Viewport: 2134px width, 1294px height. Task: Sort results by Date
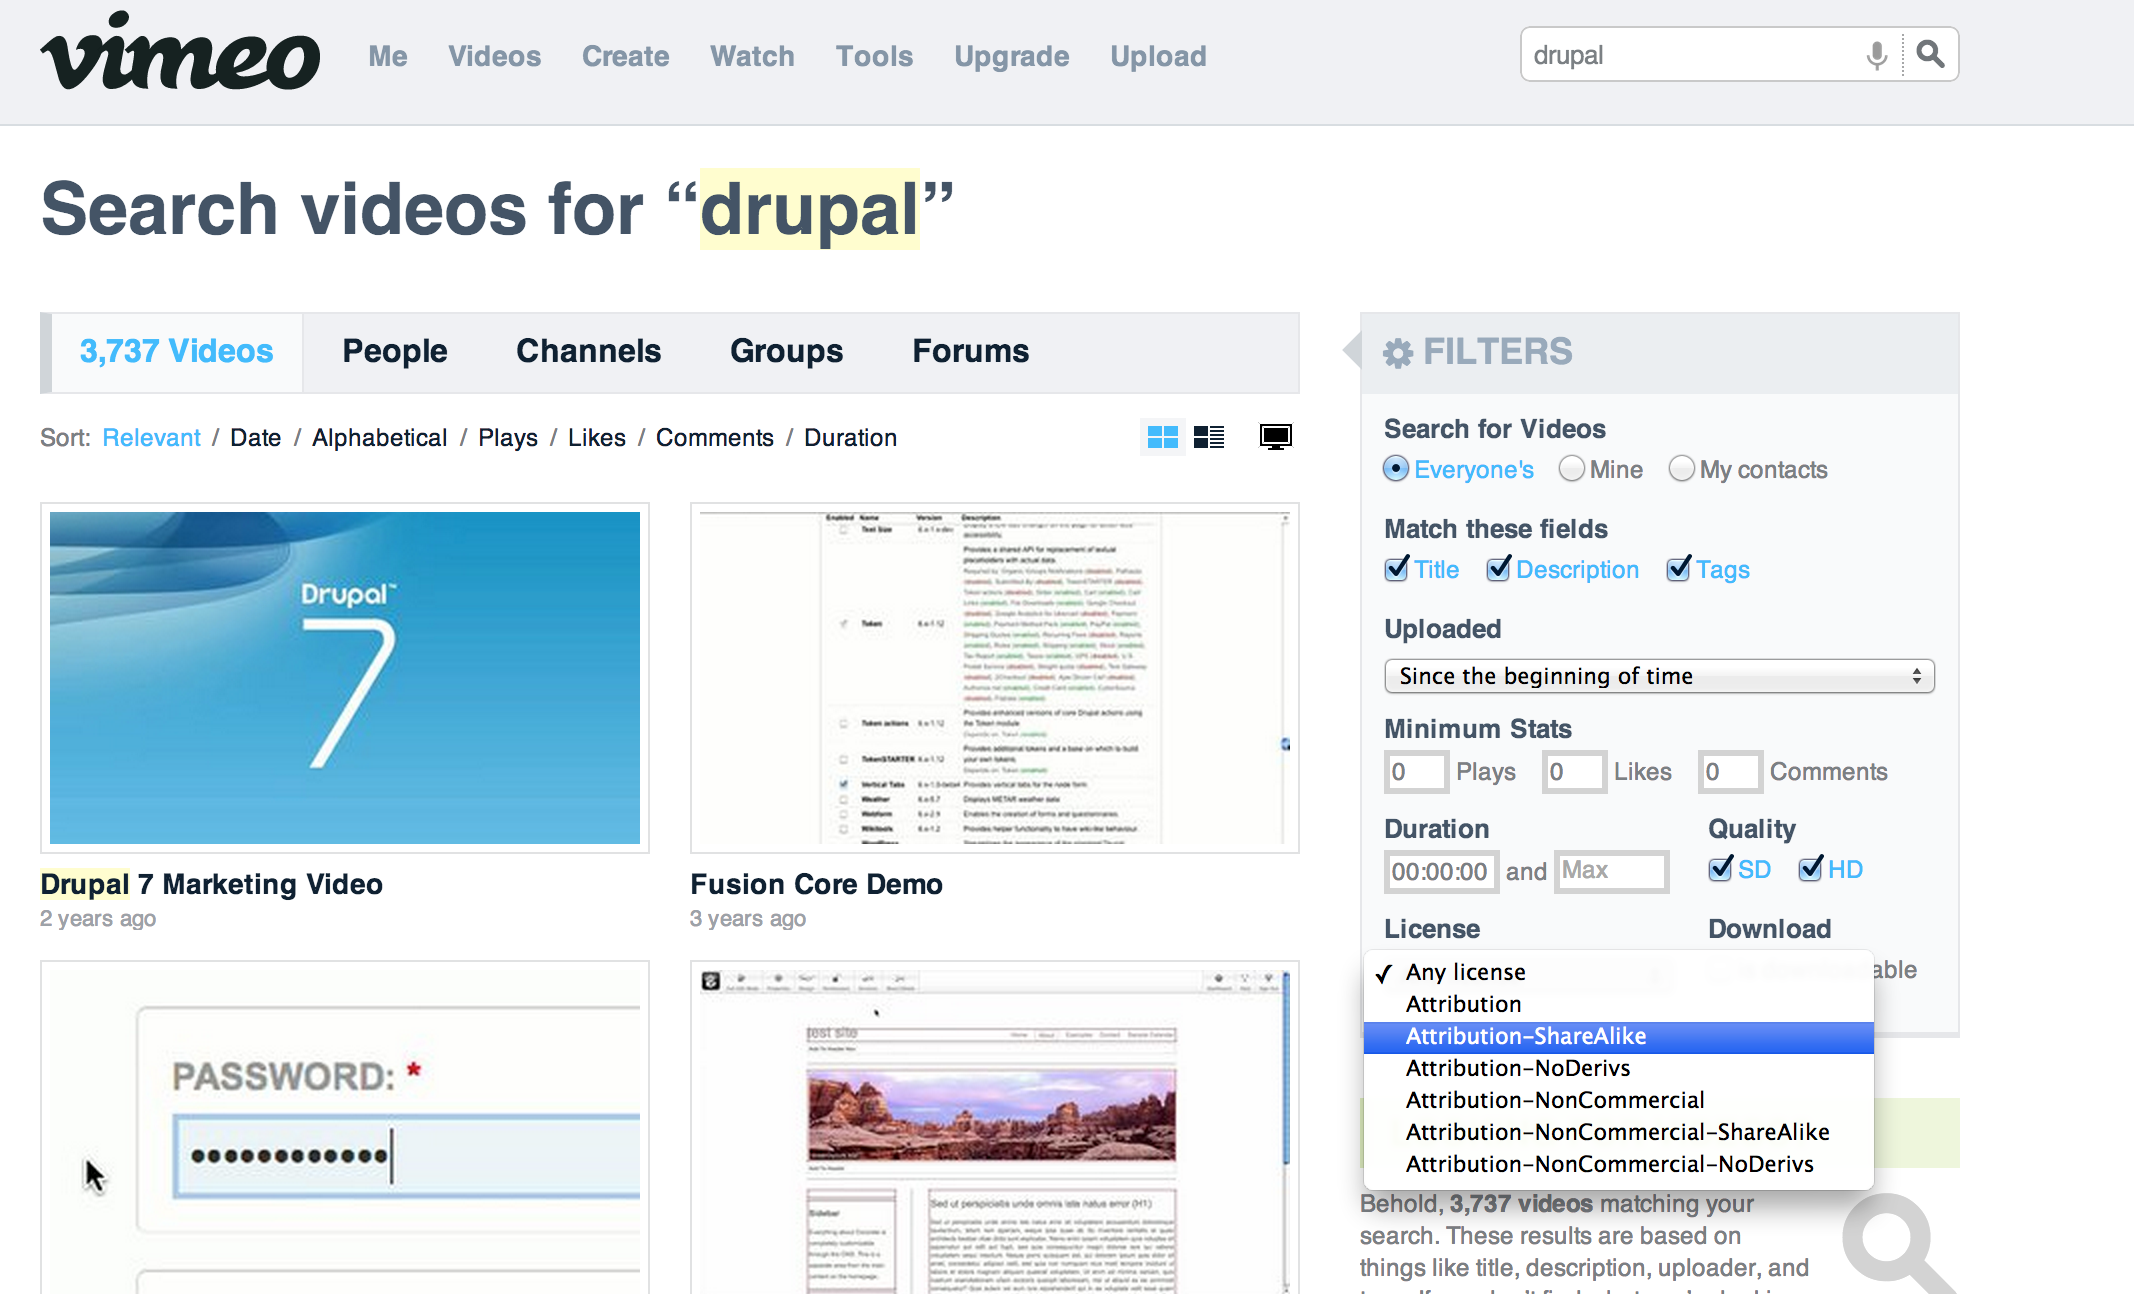point(256,438)
